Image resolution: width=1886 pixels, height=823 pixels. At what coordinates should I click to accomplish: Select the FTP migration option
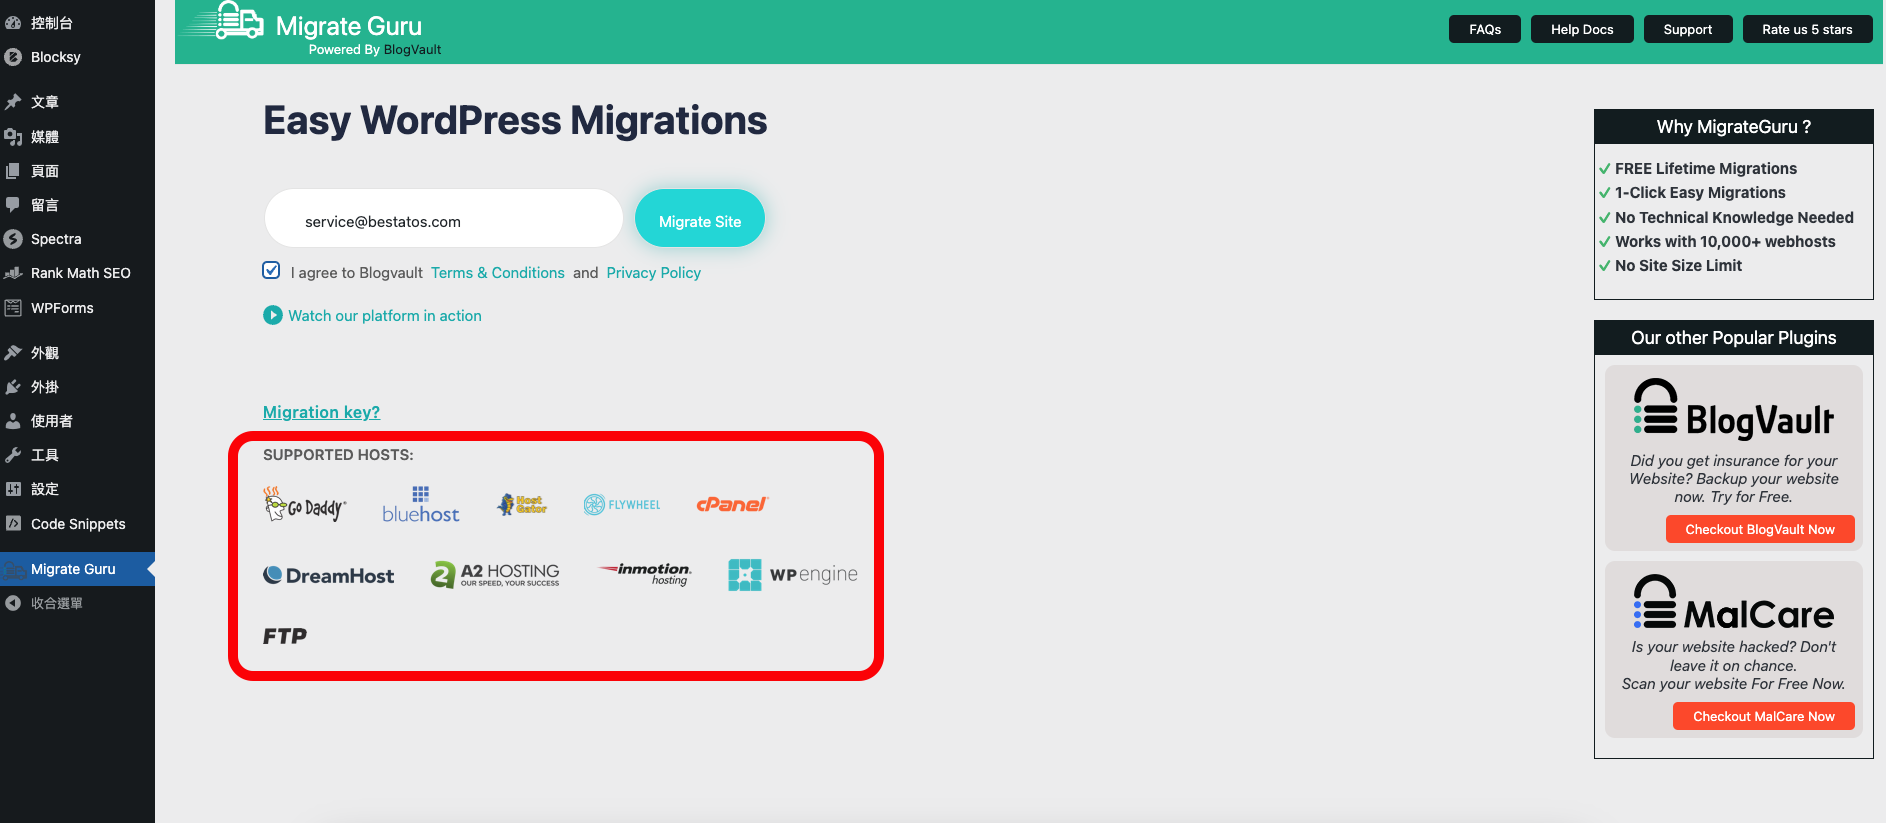tap(285, 636)
